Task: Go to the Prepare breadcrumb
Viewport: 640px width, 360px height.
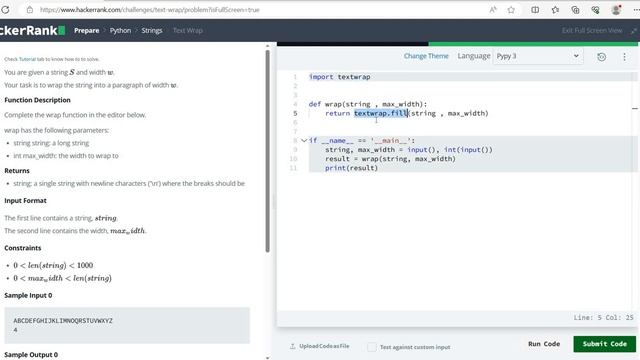Action: click(87, 30)
